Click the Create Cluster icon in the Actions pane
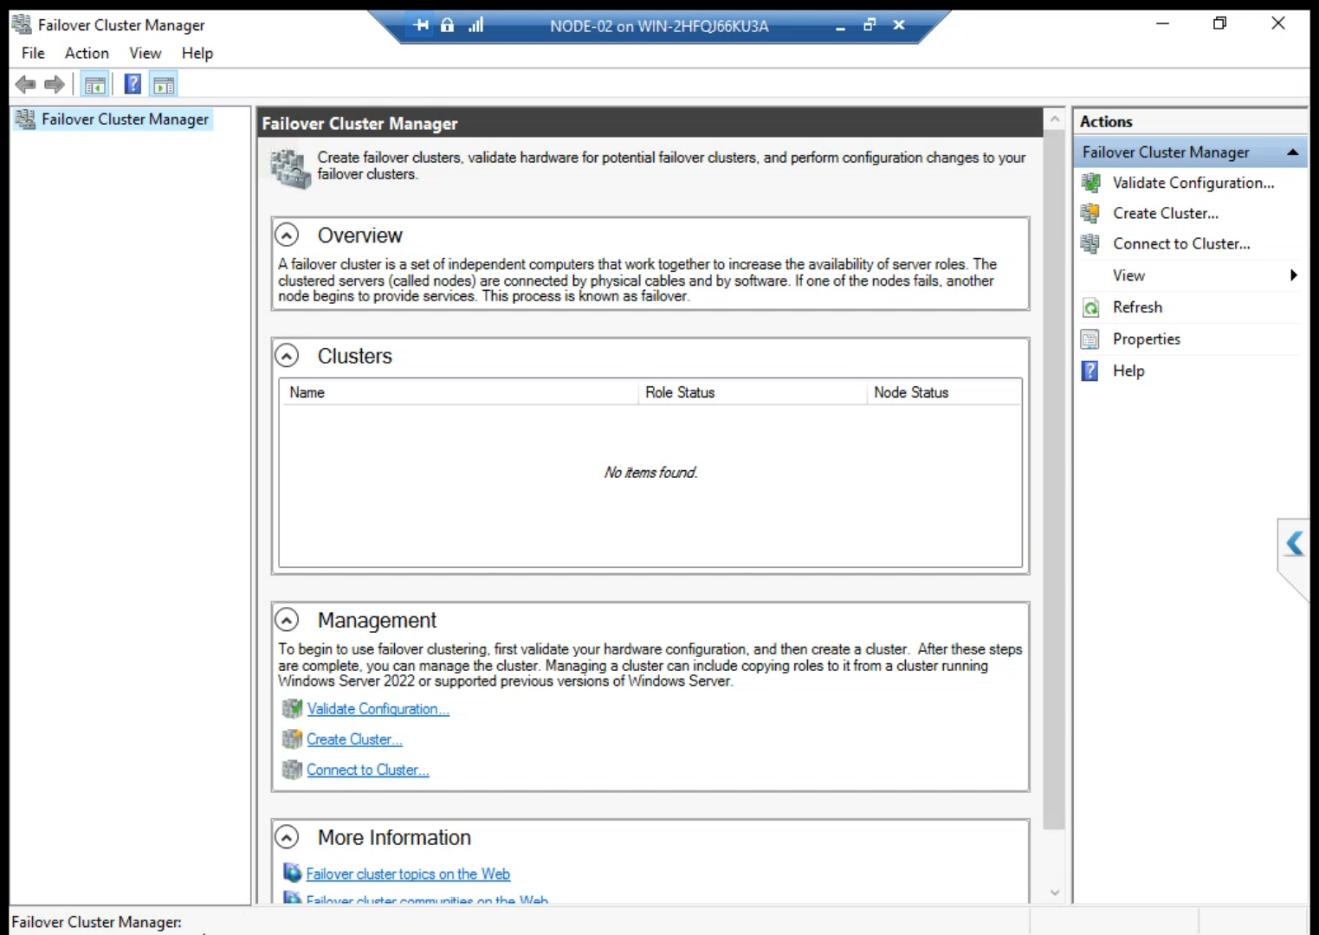The height and width of the screenshot is (935, 1319). [1091, 213]
